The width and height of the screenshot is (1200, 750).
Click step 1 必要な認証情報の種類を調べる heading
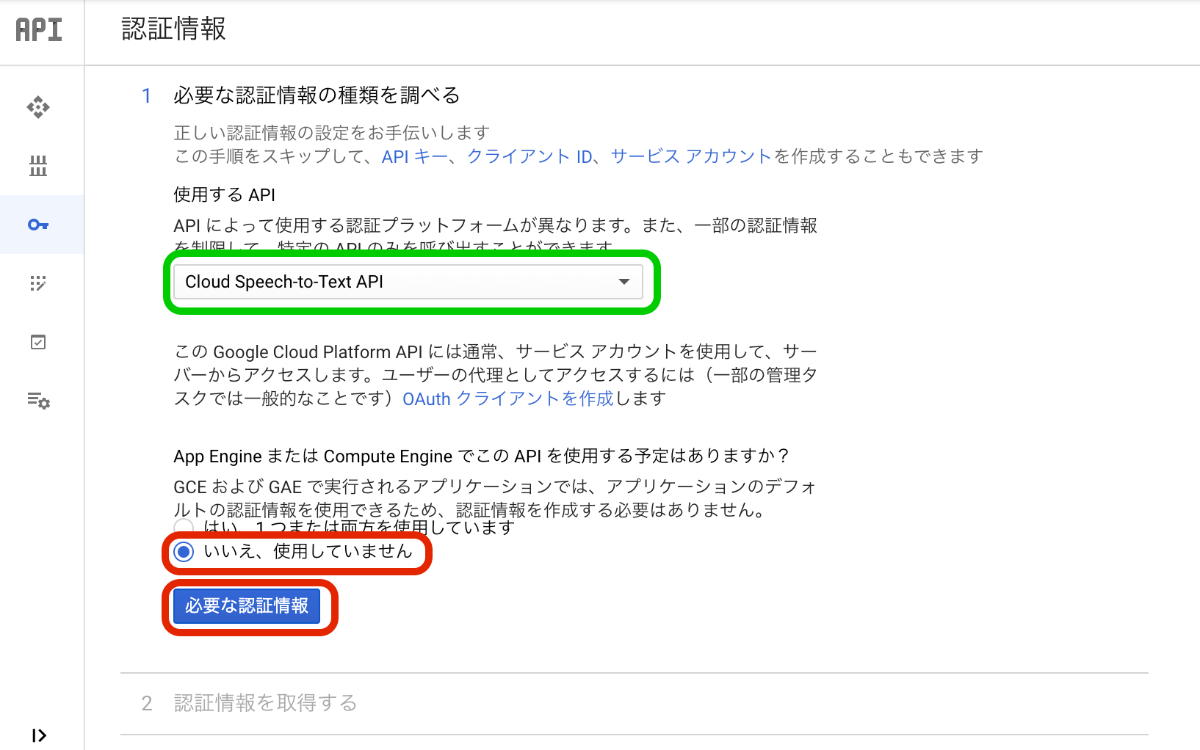(x=317, y=96)
